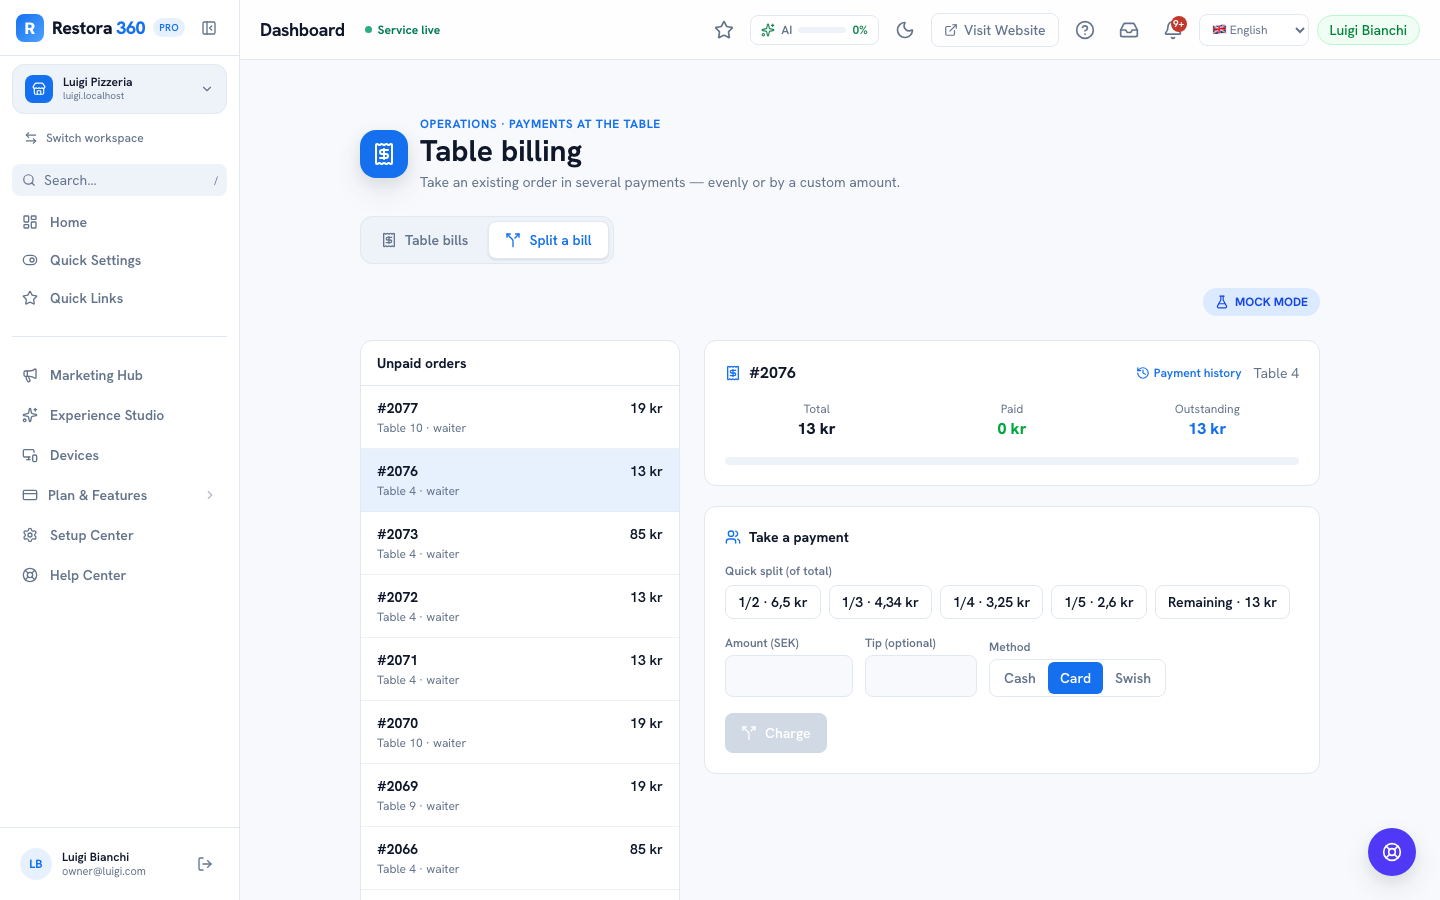Click Switch workspace link

(x=85, y=138)
